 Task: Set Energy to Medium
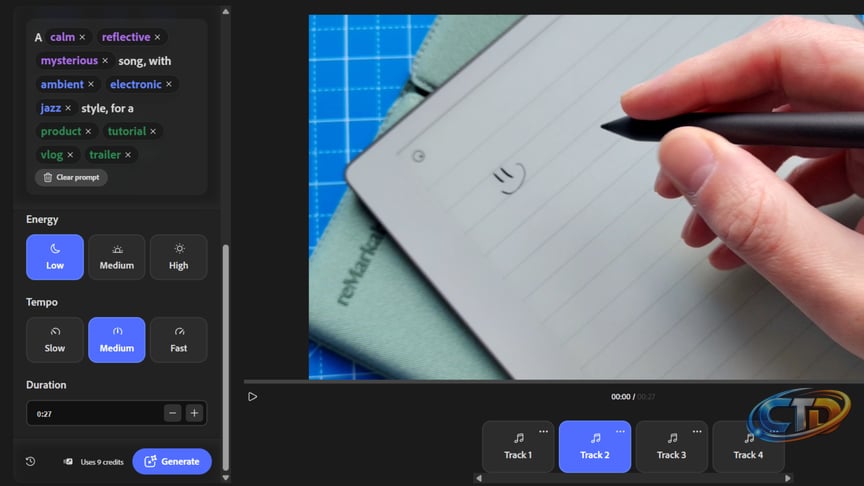(x=116, y=257)
